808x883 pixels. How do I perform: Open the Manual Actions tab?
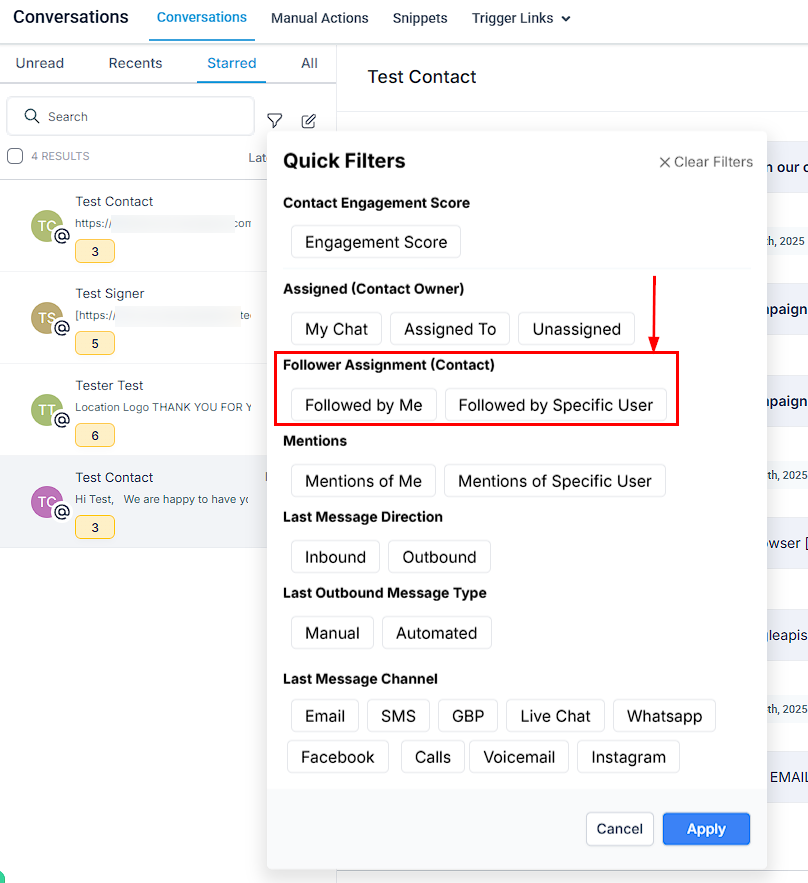pos(320,19)
